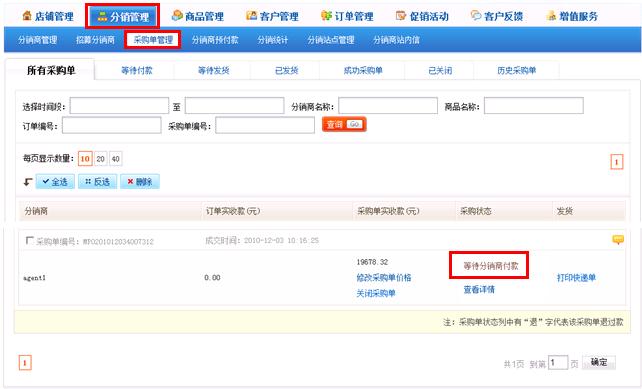Image resolution: width=642 pixels, height=389 pixels.
Task: Click the 反选 invert selection button
Action: (97, 182)
